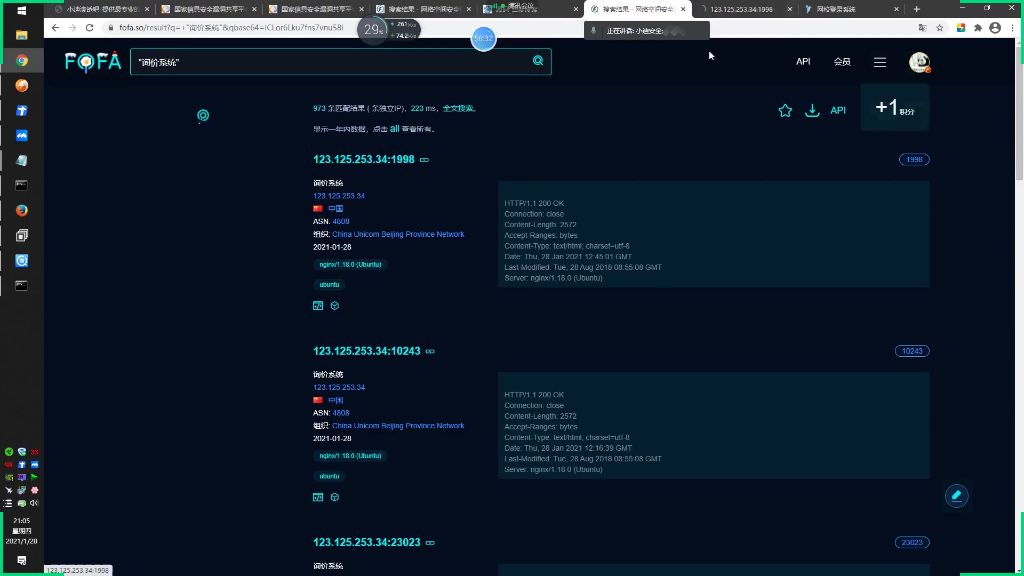Click IP 123.125.253.34 under 10243 result

(x=338, y=387)
